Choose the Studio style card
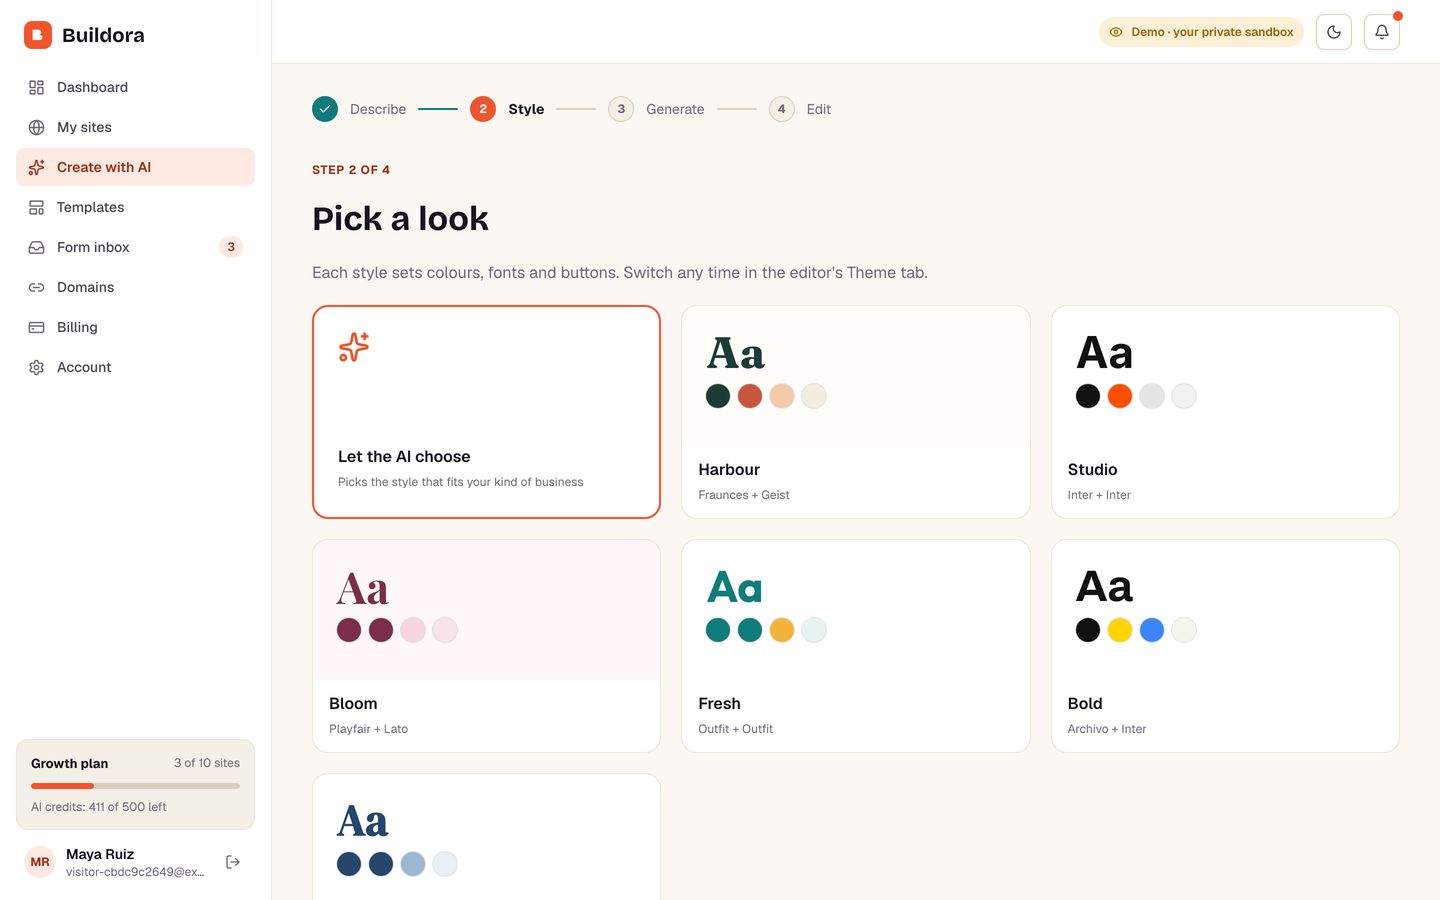1440x900 pixels. pyautogui.click(x=1225, y=412)
